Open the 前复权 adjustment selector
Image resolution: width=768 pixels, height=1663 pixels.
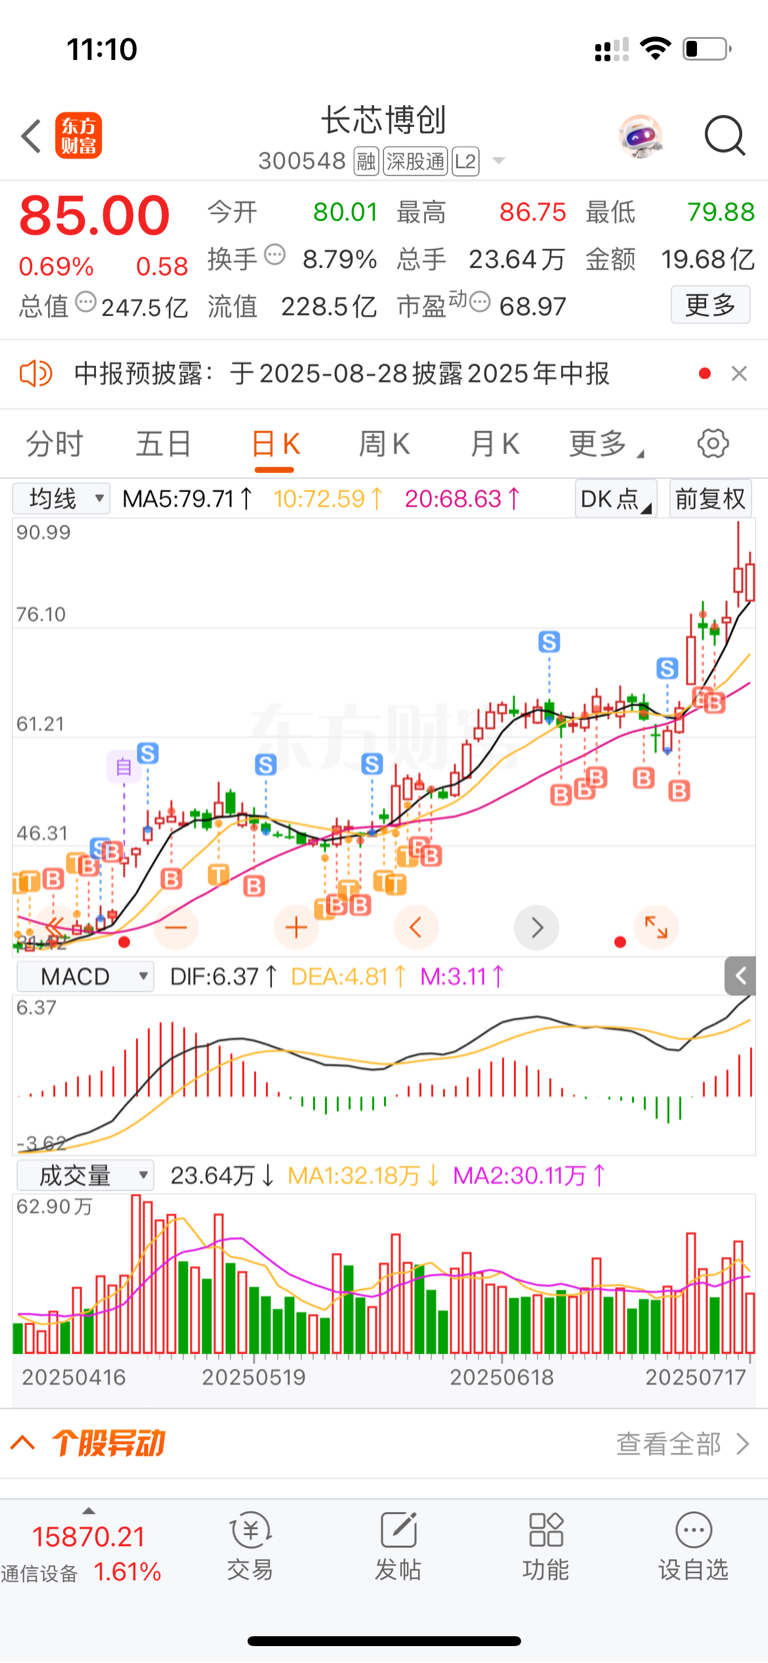pyautogui.click(x=710, y=499)
